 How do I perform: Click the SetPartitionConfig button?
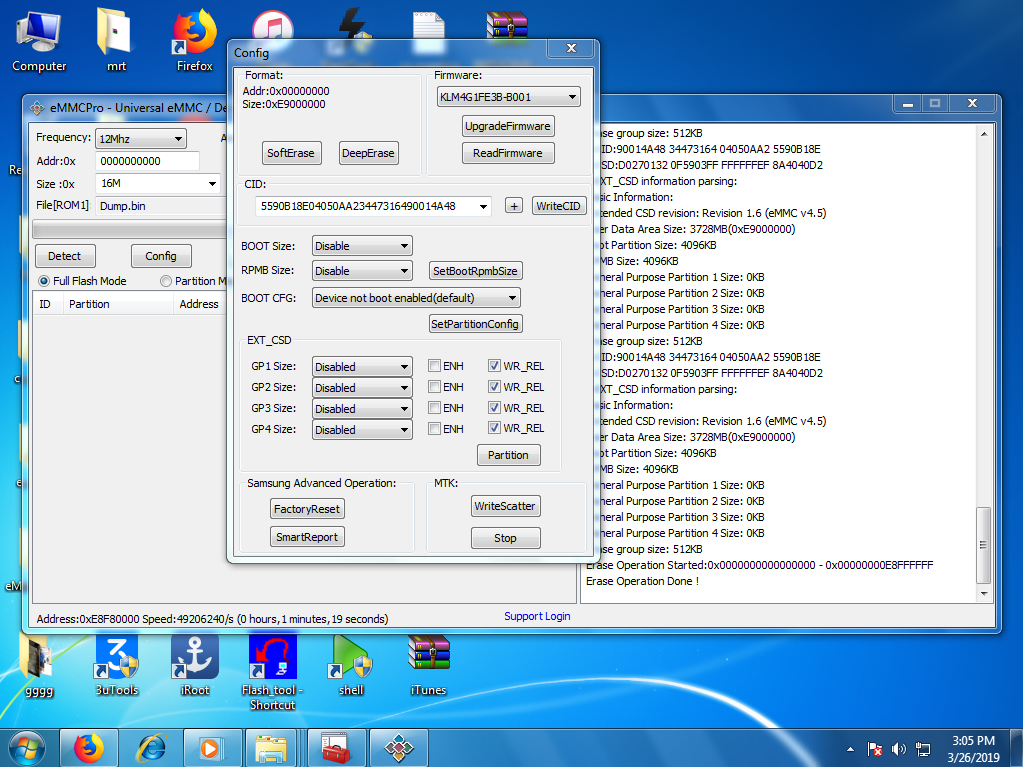(476, 323)
